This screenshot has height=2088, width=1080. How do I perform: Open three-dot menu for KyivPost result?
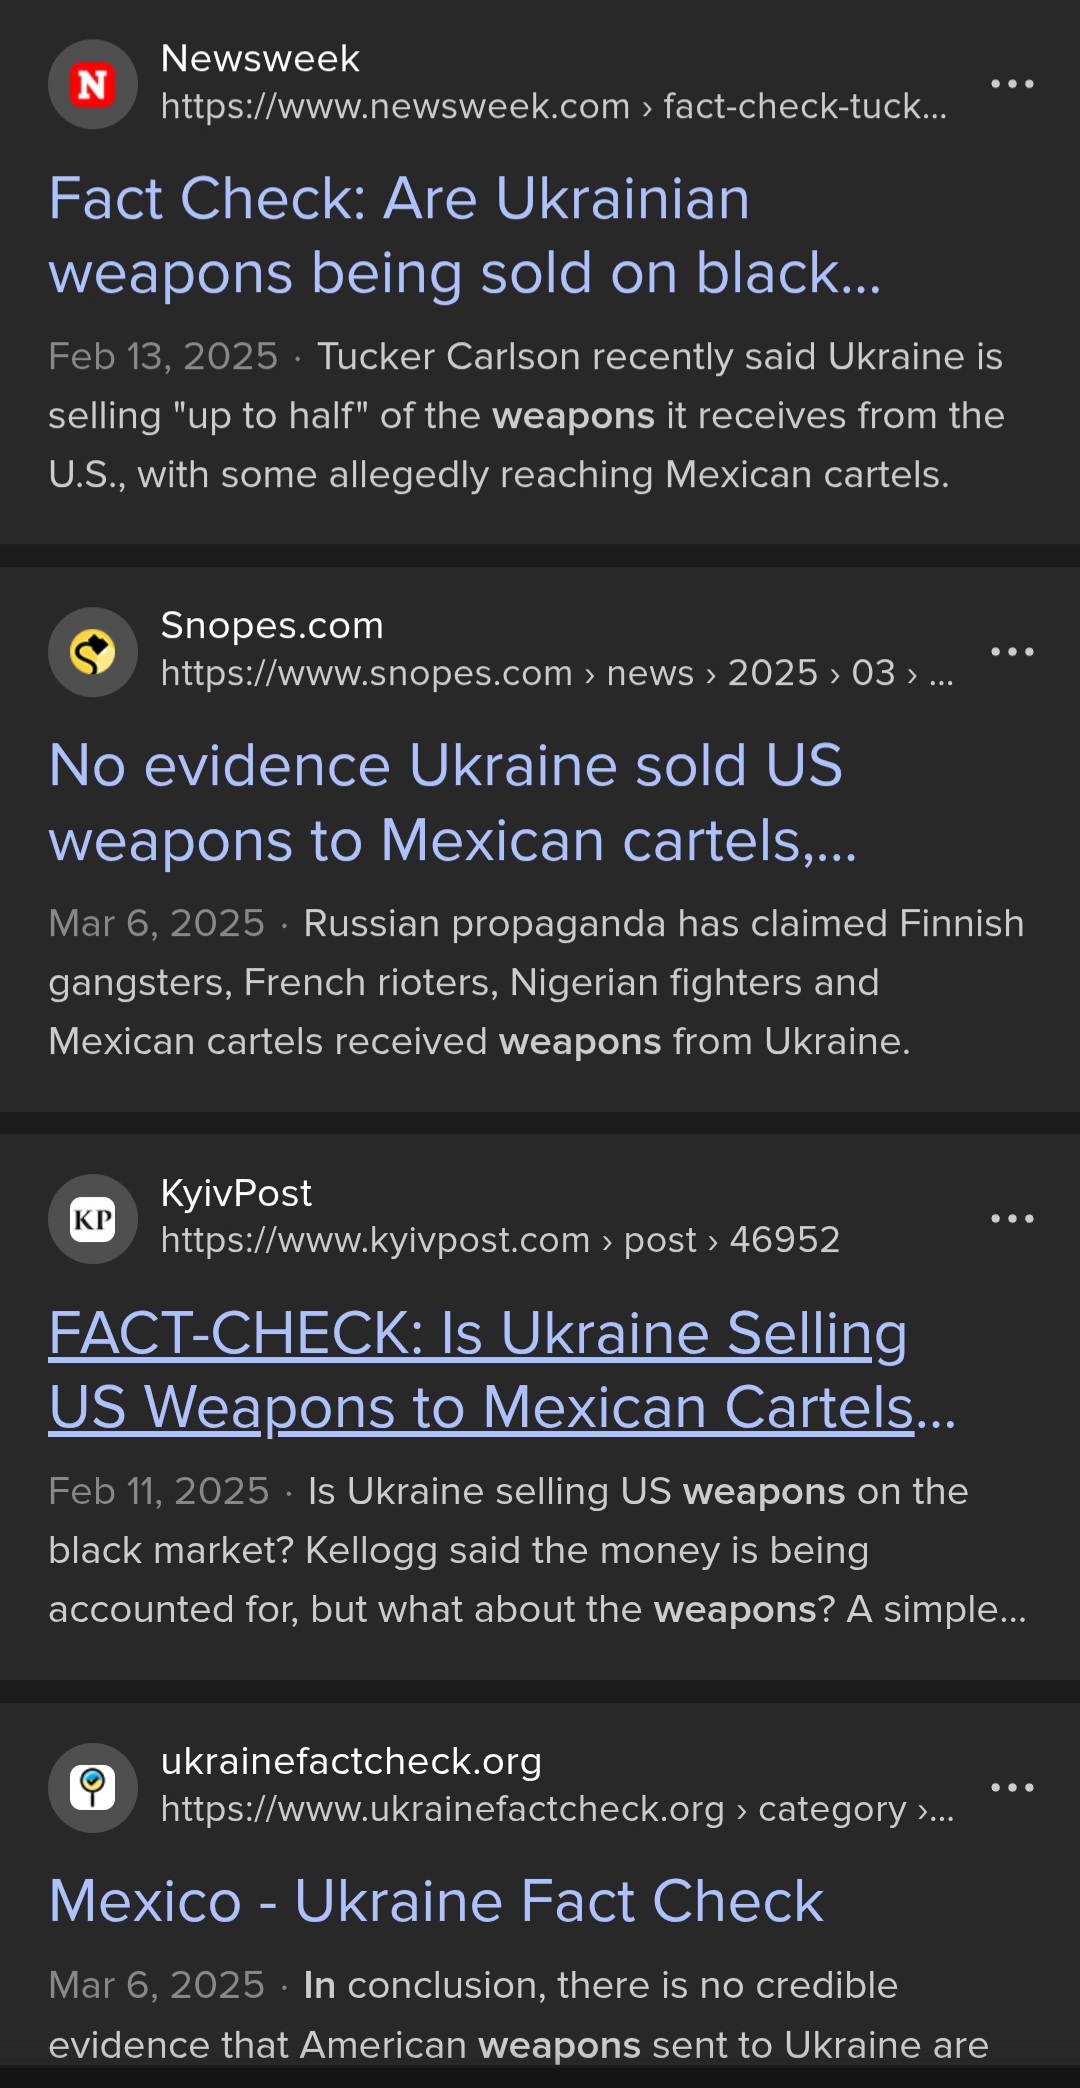1012,1219
